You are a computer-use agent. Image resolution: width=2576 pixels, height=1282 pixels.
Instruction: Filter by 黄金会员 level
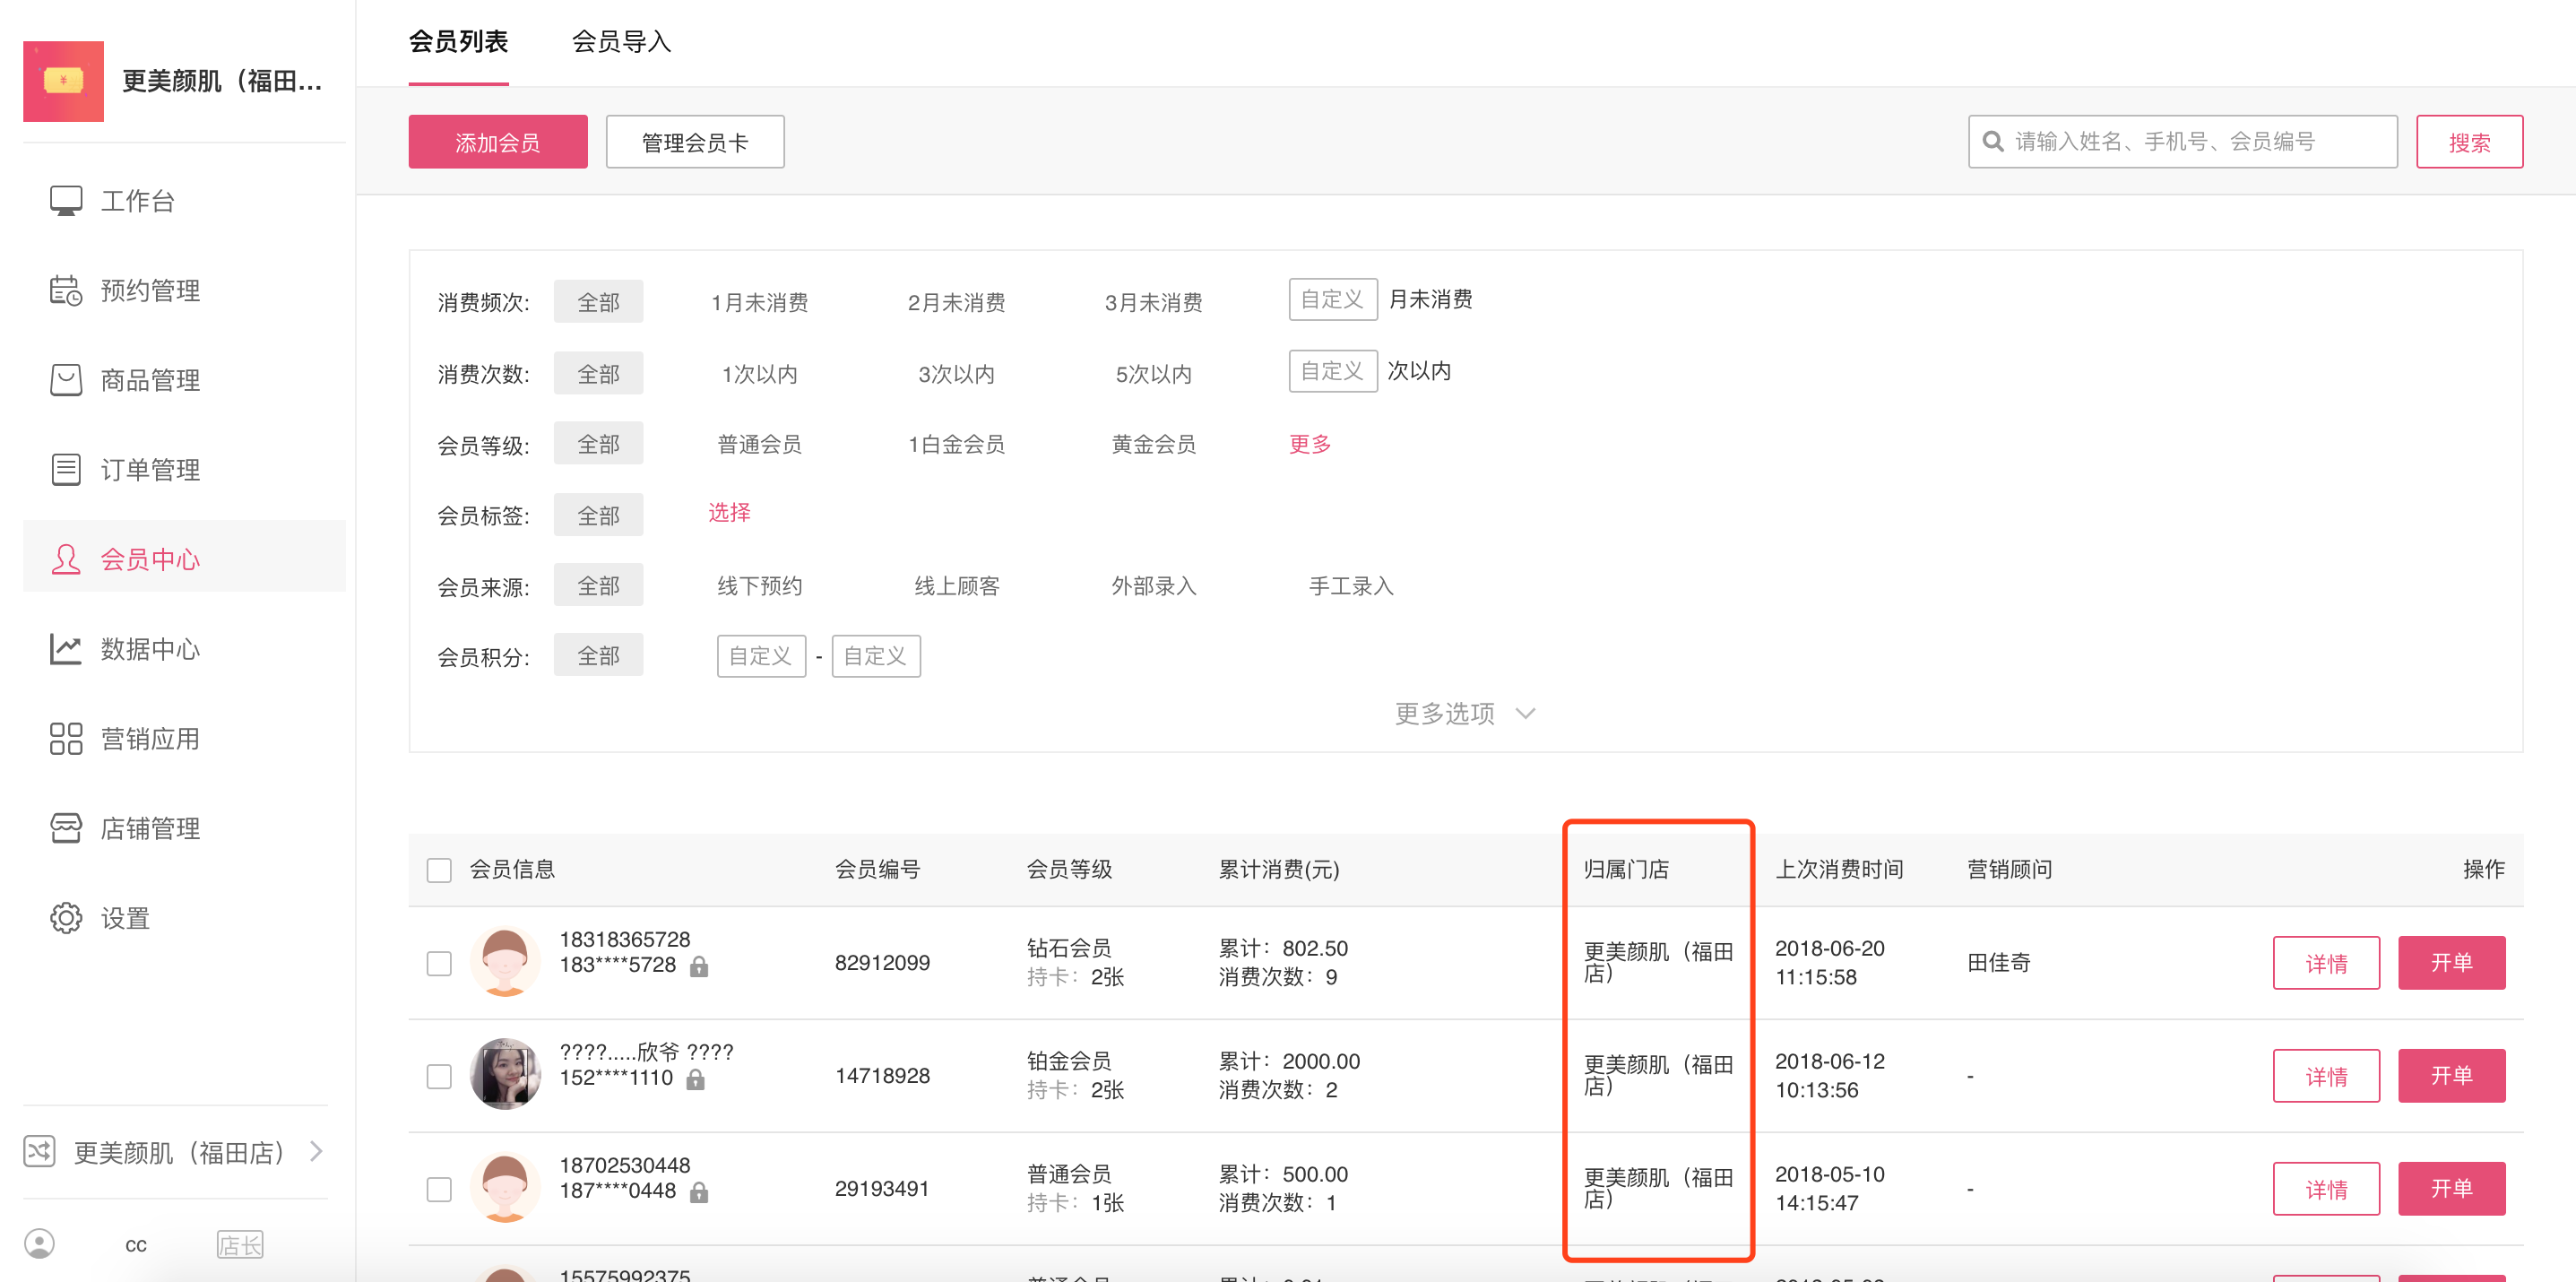1154,444
